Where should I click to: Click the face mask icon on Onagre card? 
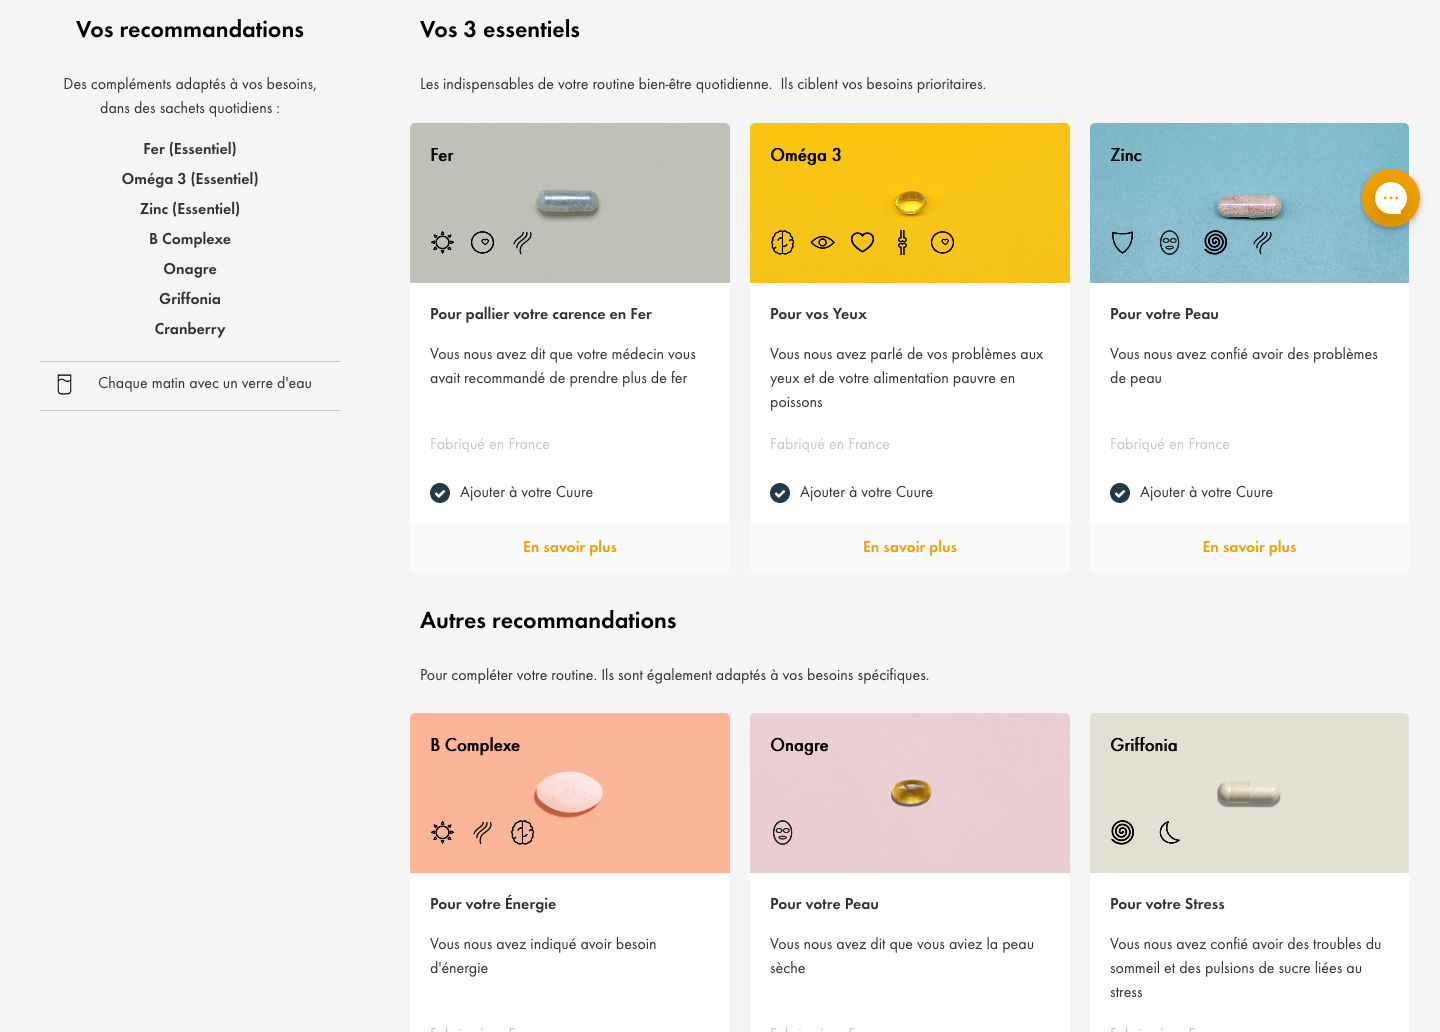point(782,832)
